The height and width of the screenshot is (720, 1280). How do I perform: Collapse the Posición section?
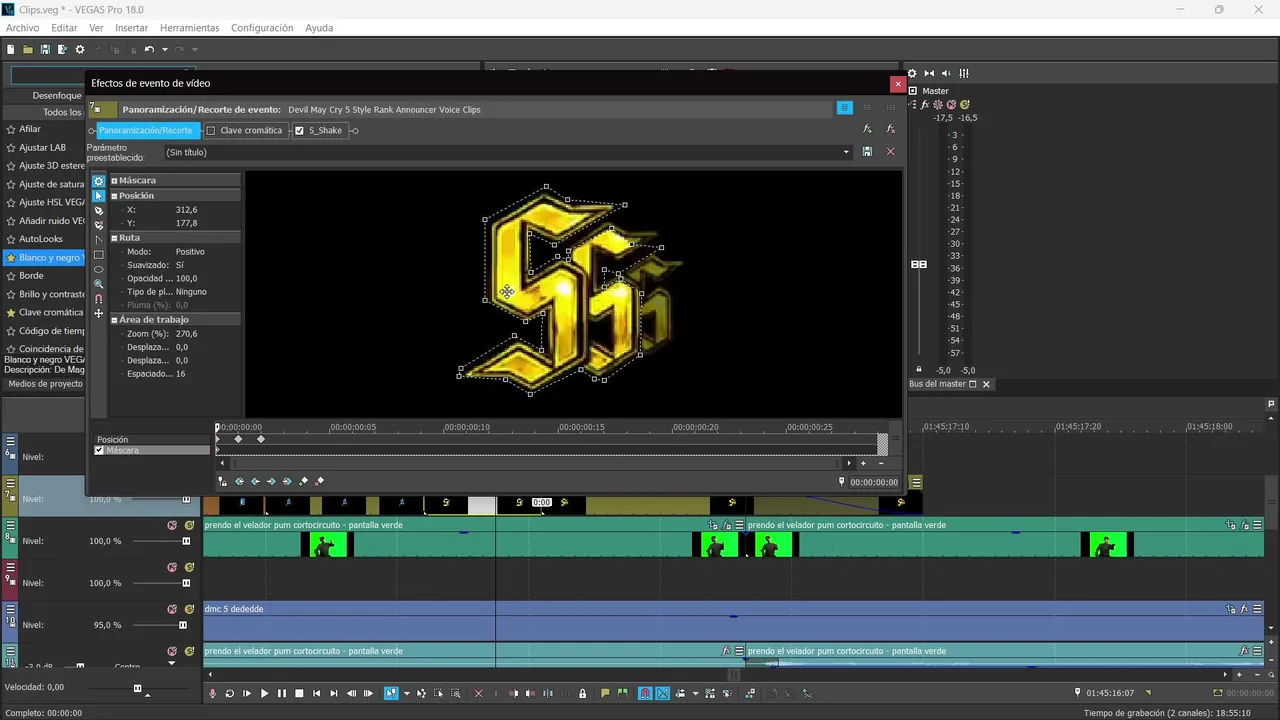[115, 196]
